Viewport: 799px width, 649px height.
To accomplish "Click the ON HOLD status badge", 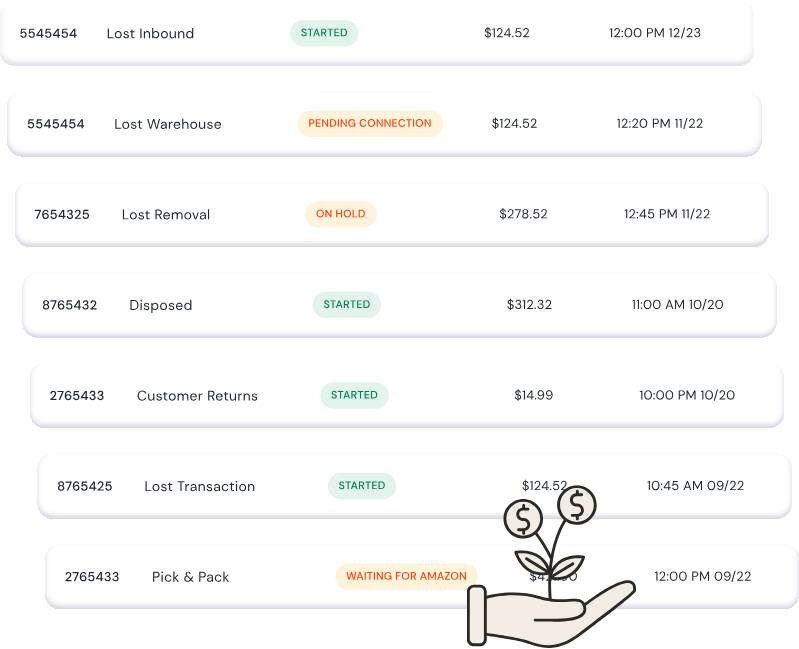I will click(x=340, y=214).
